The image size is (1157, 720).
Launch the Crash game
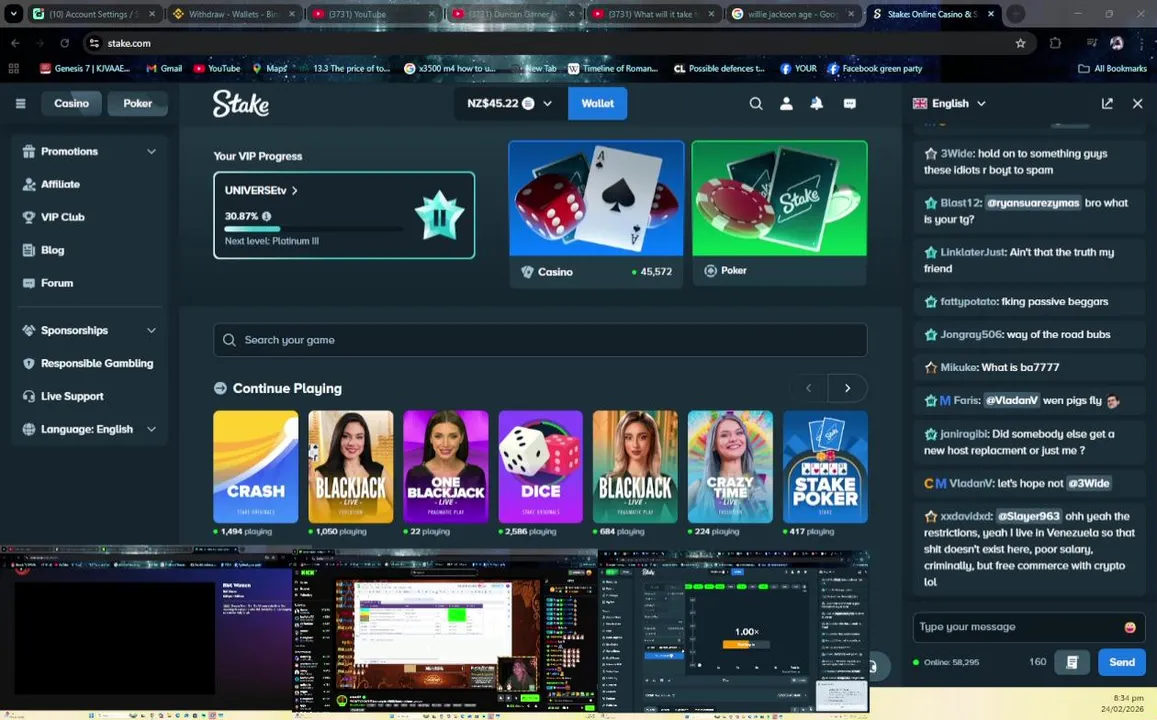pos(256,467)
